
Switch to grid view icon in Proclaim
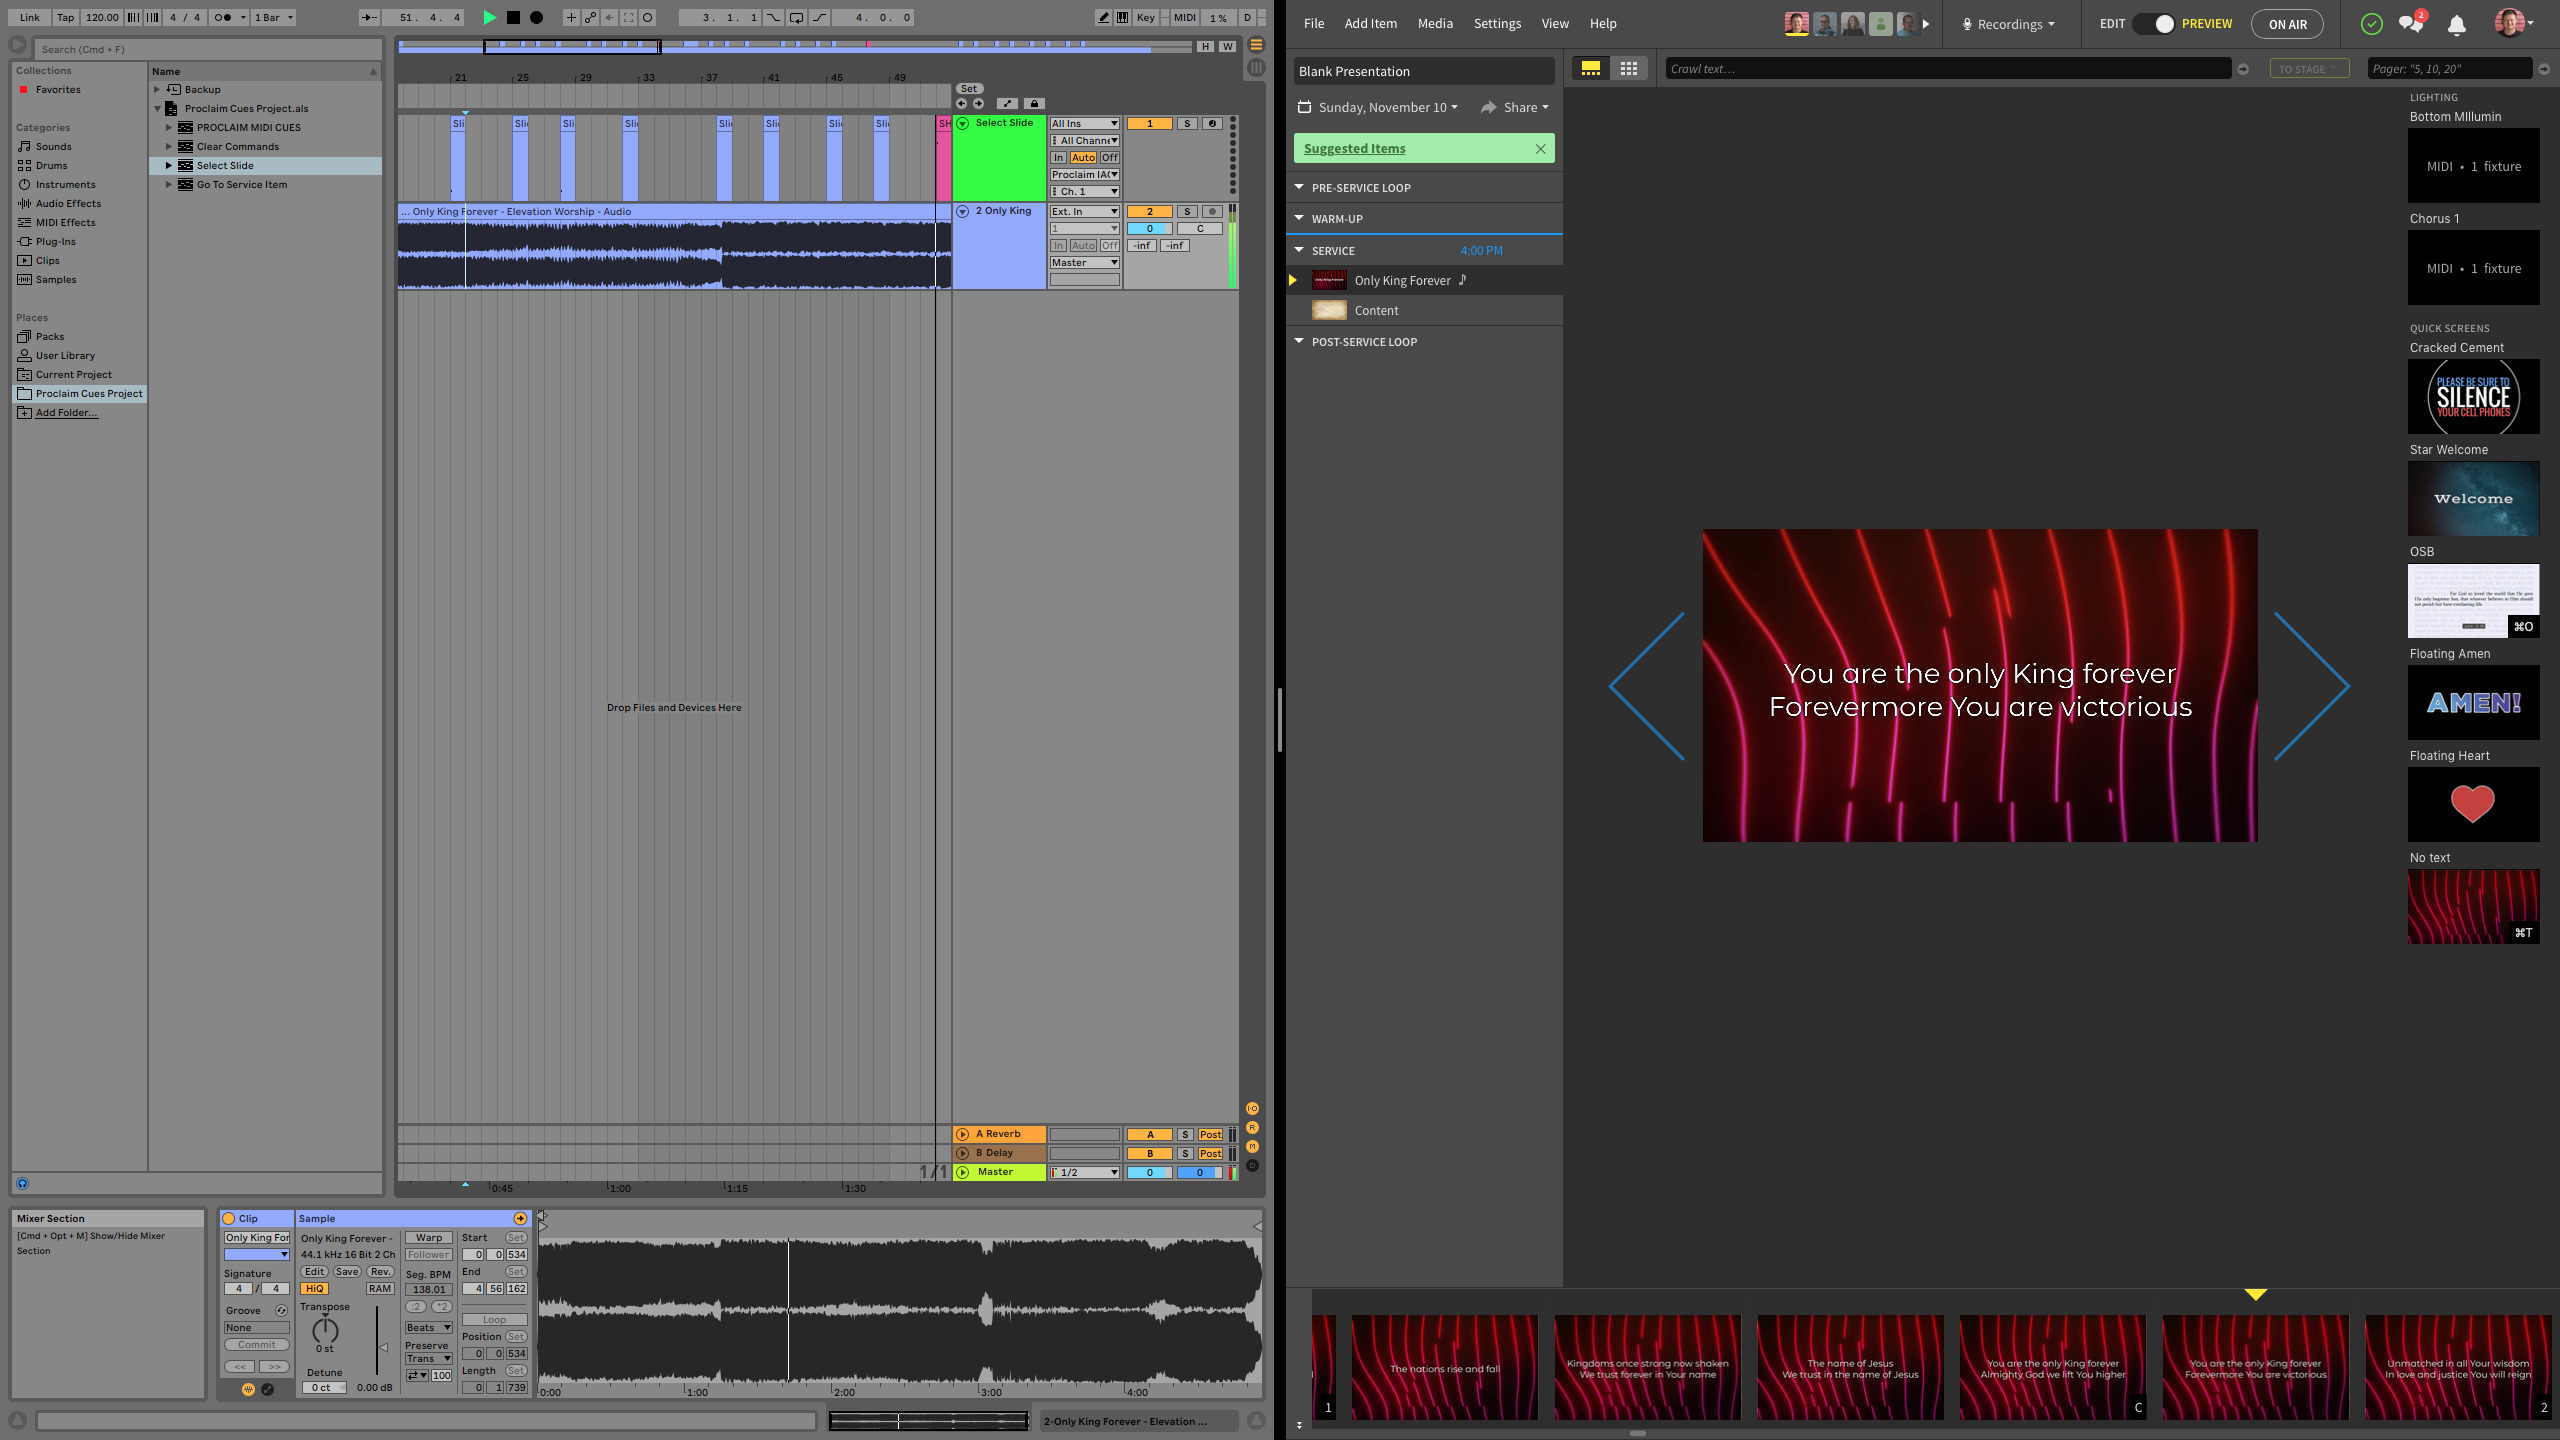1629,69
